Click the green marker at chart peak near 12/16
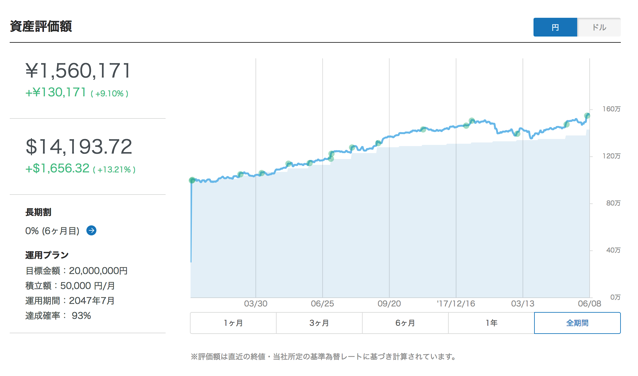638x376 pixels. (472, 121)
